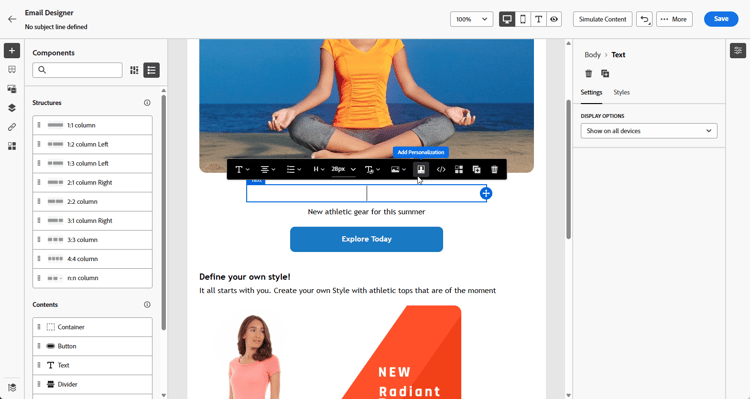
Task: Select the layers icon in the left sidebar
Action: [12, 108]
